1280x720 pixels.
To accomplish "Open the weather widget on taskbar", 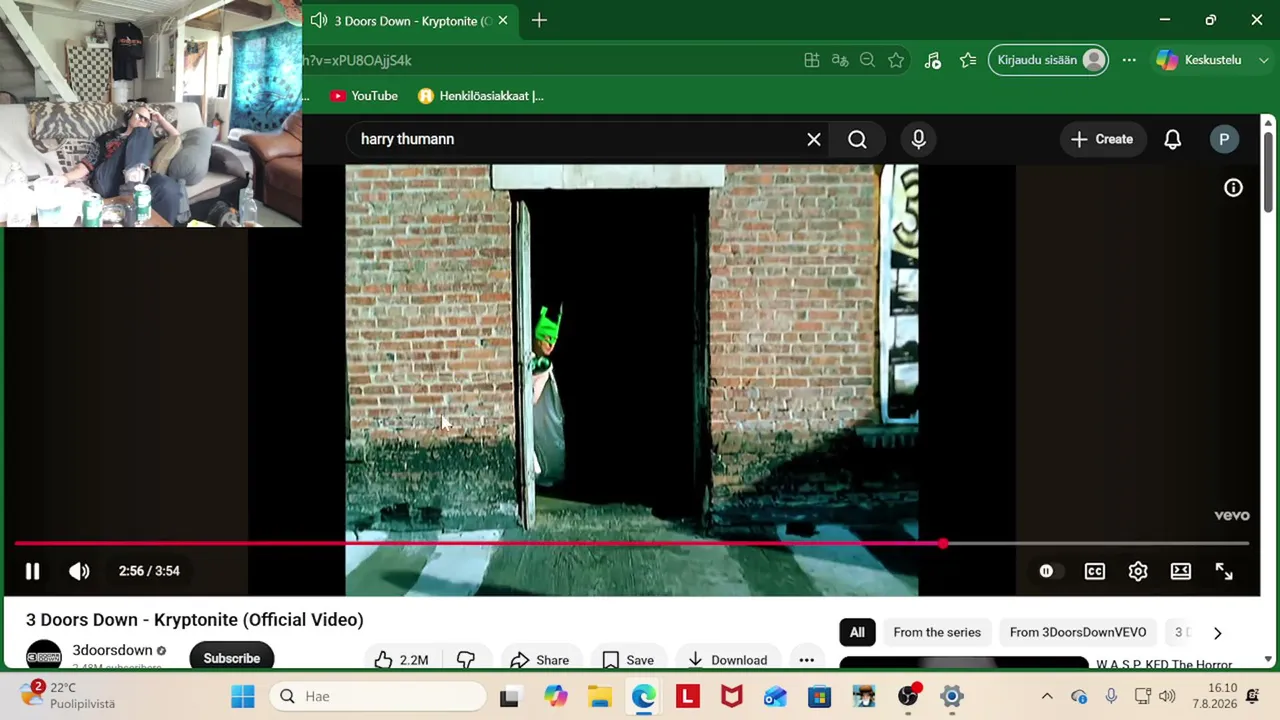I will [67, 696].
